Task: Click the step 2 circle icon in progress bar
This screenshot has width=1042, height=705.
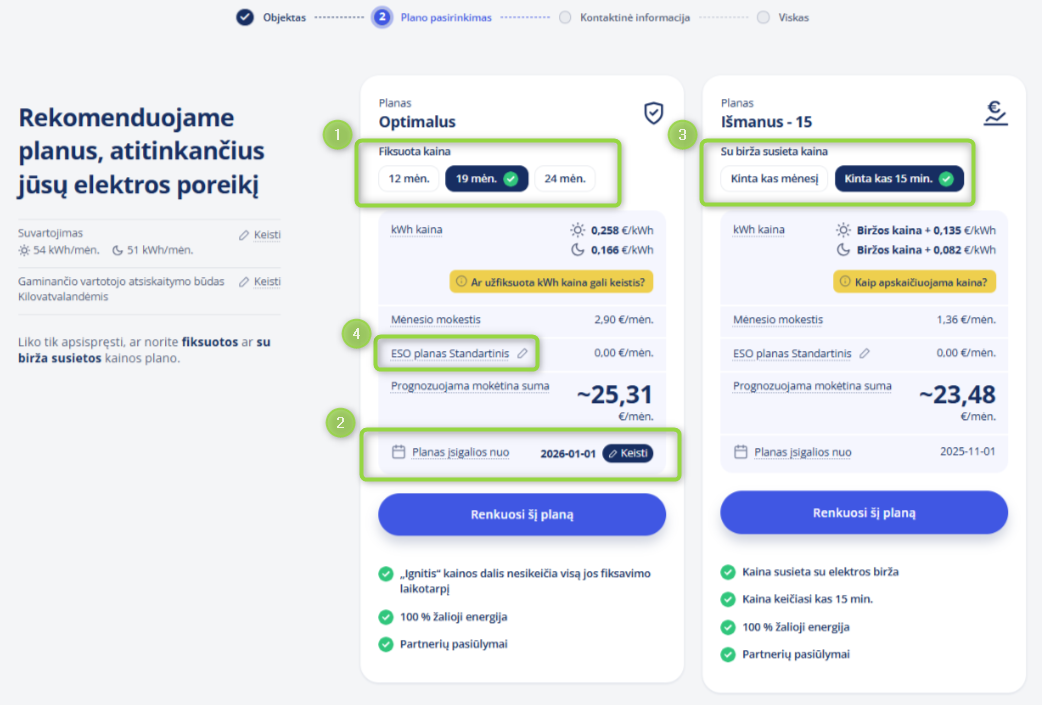Action: point(381,17)
